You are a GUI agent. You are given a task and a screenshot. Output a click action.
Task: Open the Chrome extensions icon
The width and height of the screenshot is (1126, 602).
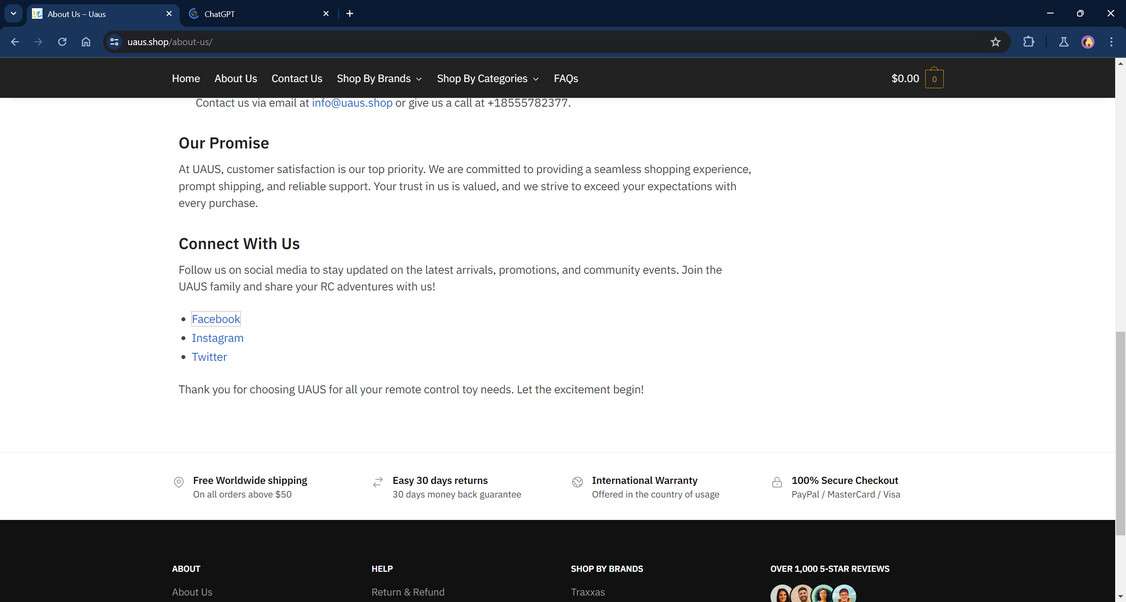click(x=1027, y=41)
